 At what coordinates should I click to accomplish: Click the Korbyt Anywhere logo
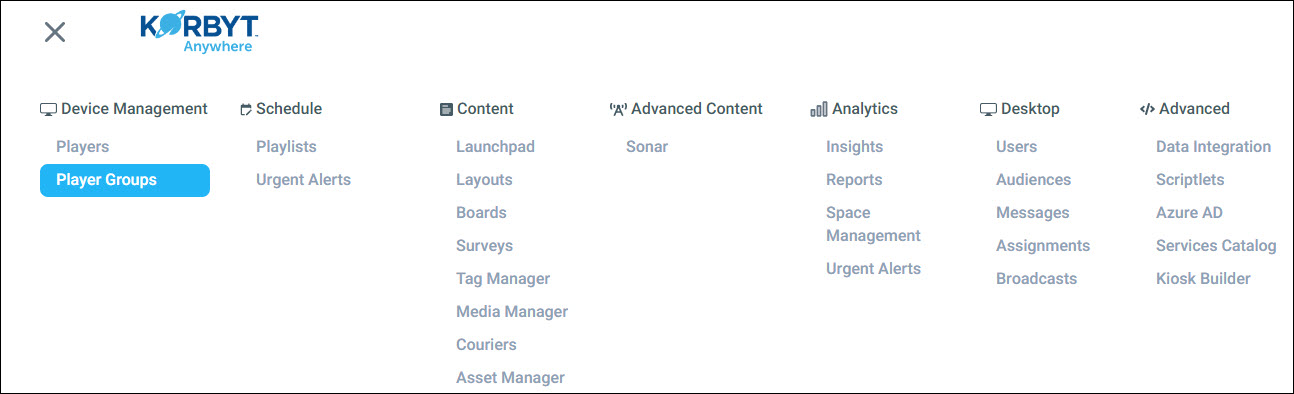tap(200, 33)
